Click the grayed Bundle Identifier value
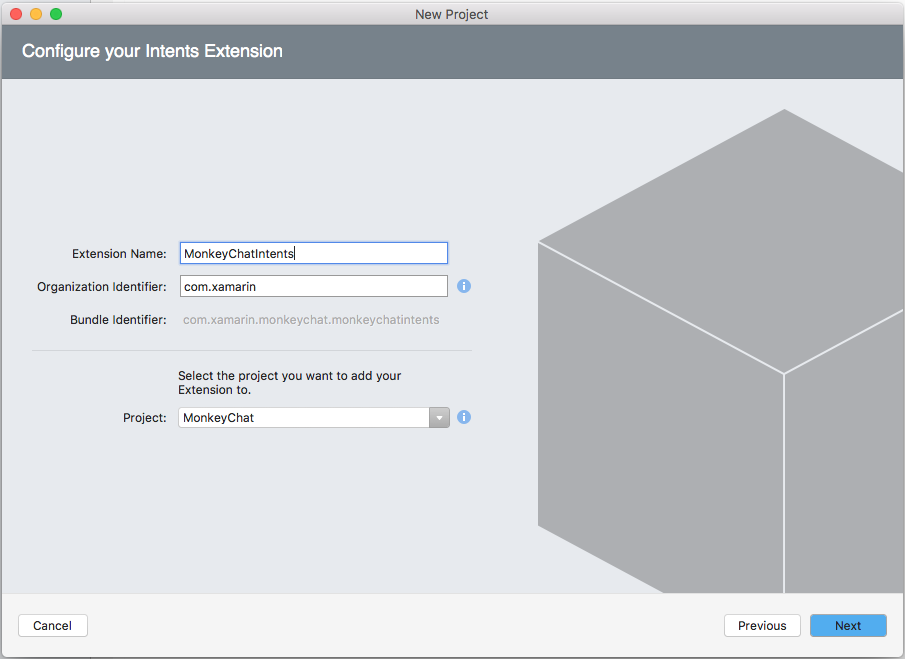This screenshot has height=659, width=905. point(312,319)
